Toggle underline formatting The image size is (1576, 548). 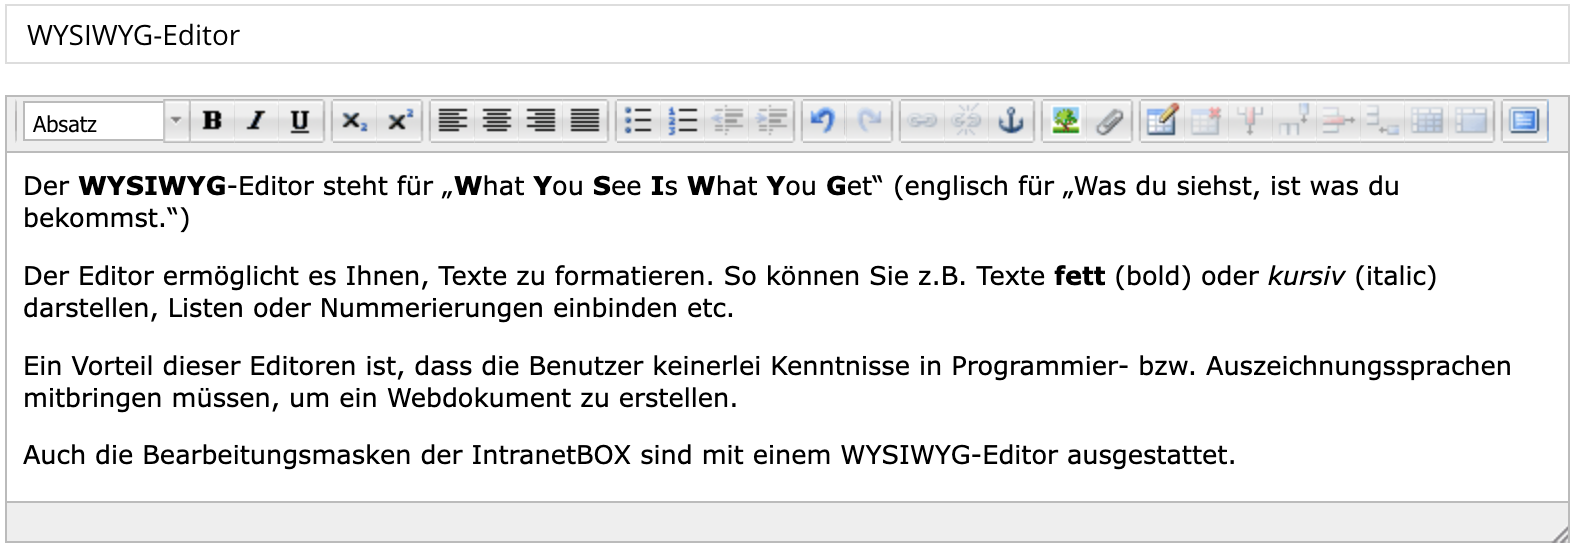click(x=299, y=121)
